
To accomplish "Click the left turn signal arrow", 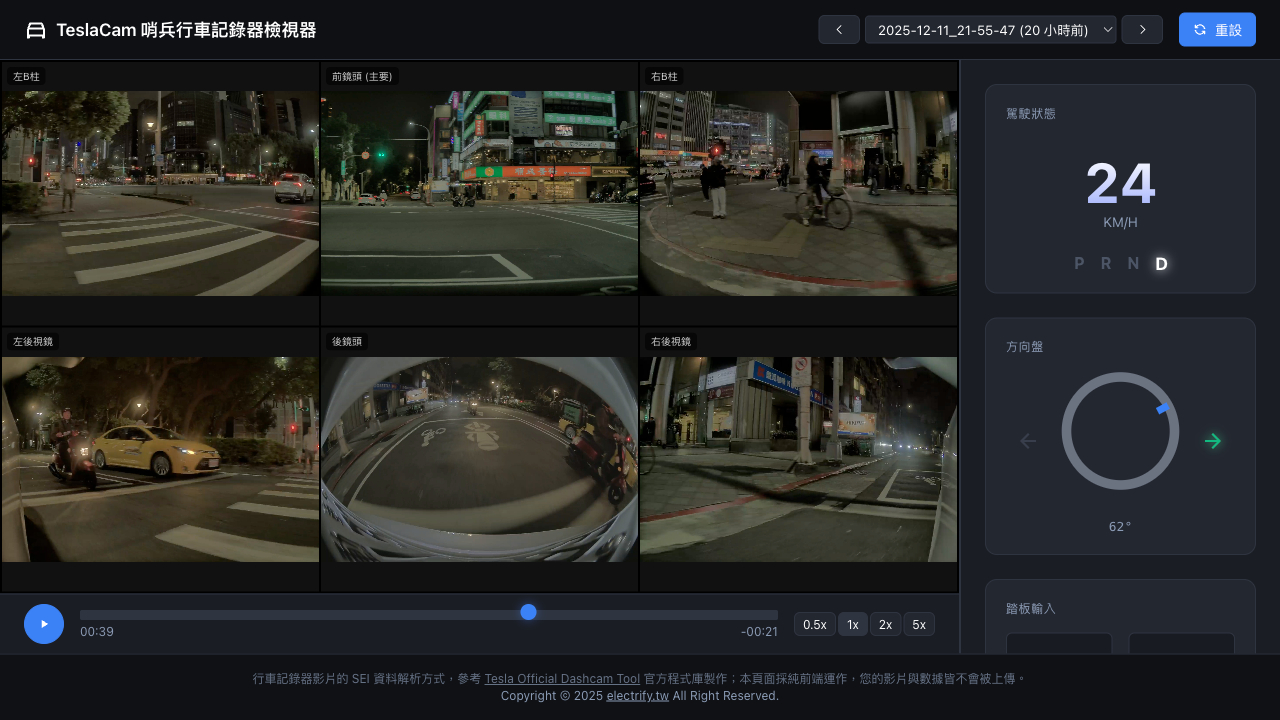I will coord(1028,441).
